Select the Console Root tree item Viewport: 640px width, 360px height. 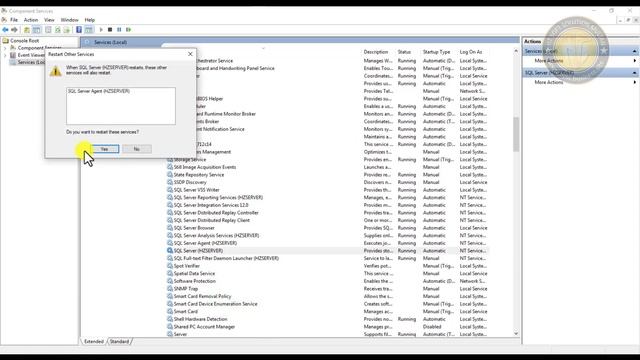pos(24,40)
